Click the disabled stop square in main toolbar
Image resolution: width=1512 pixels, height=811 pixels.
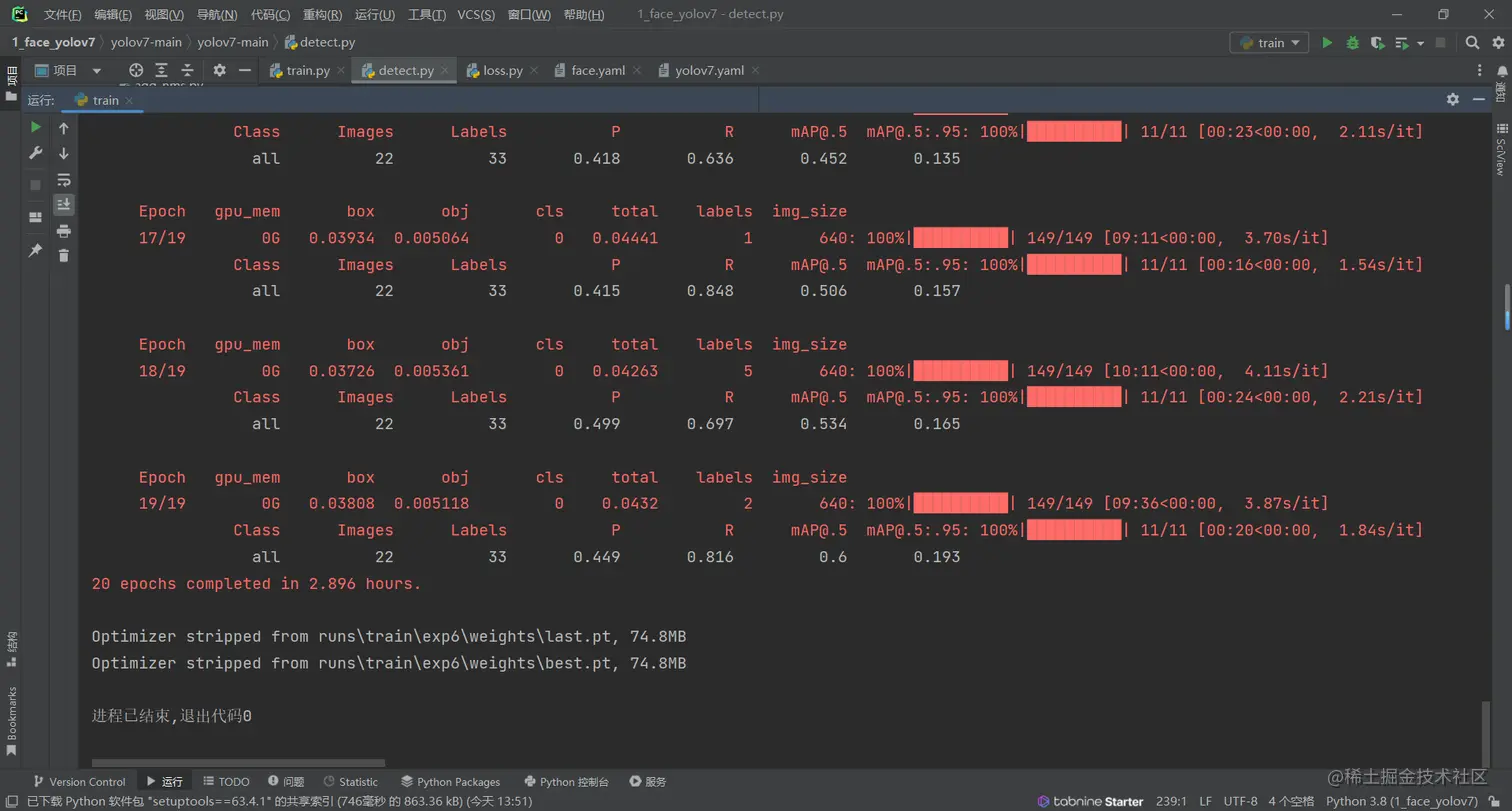click(1440, 43)
